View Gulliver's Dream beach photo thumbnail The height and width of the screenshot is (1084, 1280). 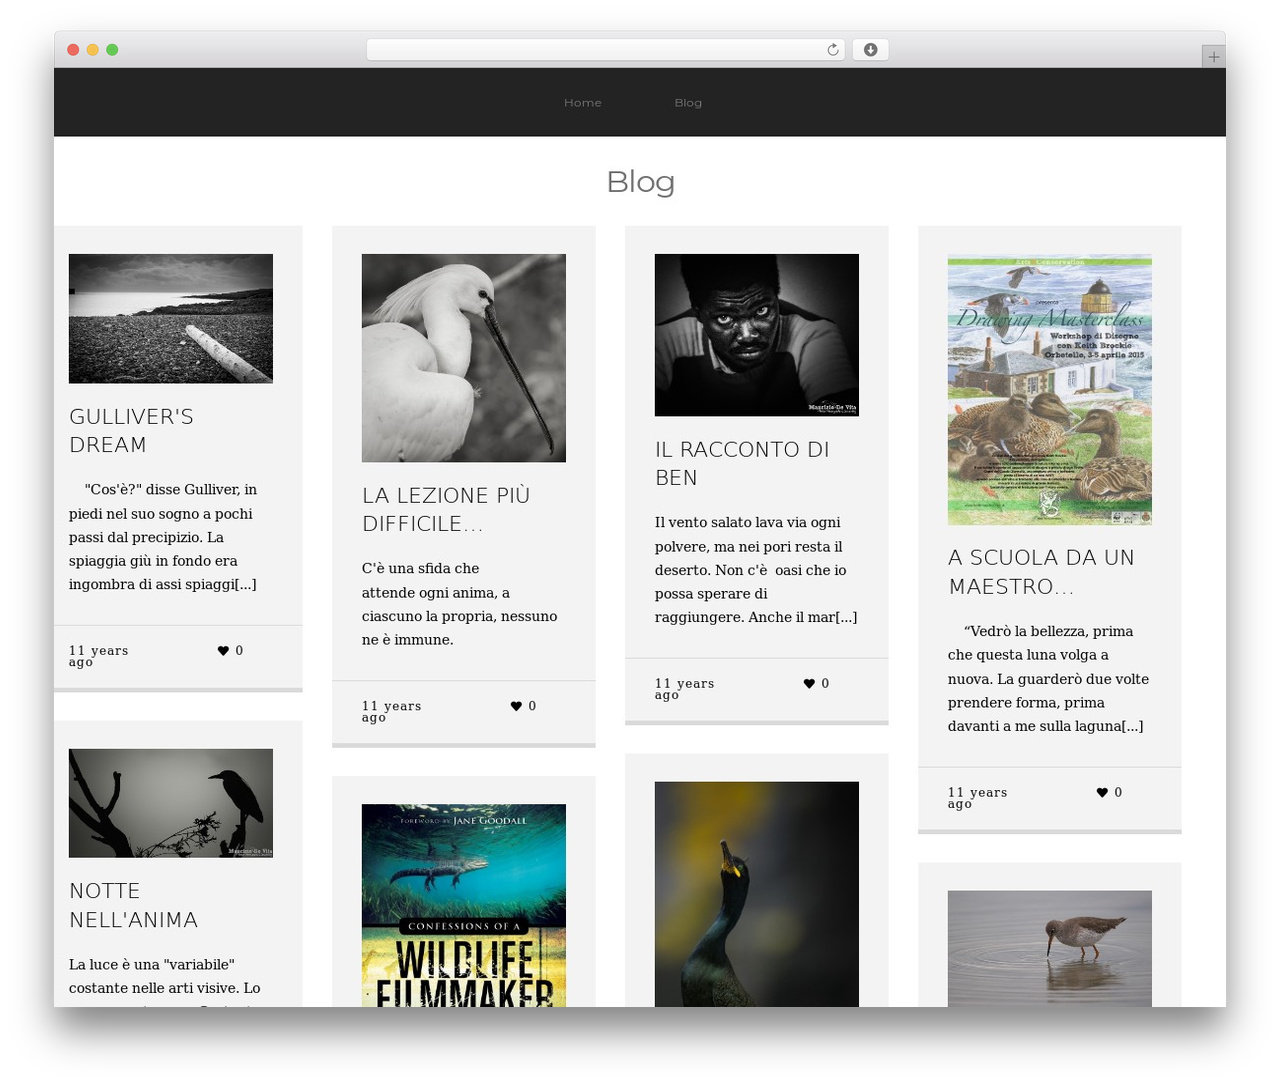(x=171, y=318)
